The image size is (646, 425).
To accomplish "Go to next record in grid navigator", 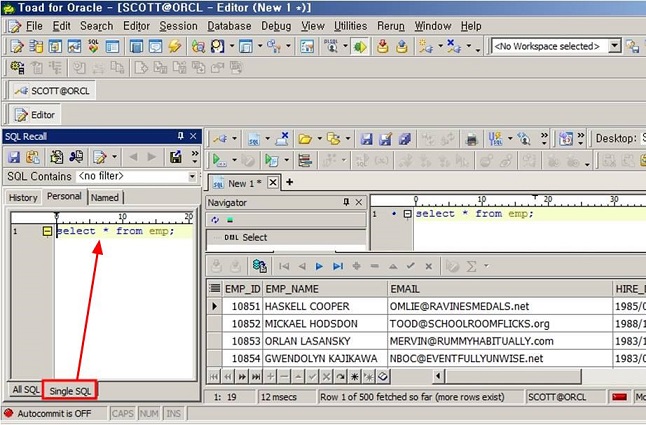I will pos(319,266).
